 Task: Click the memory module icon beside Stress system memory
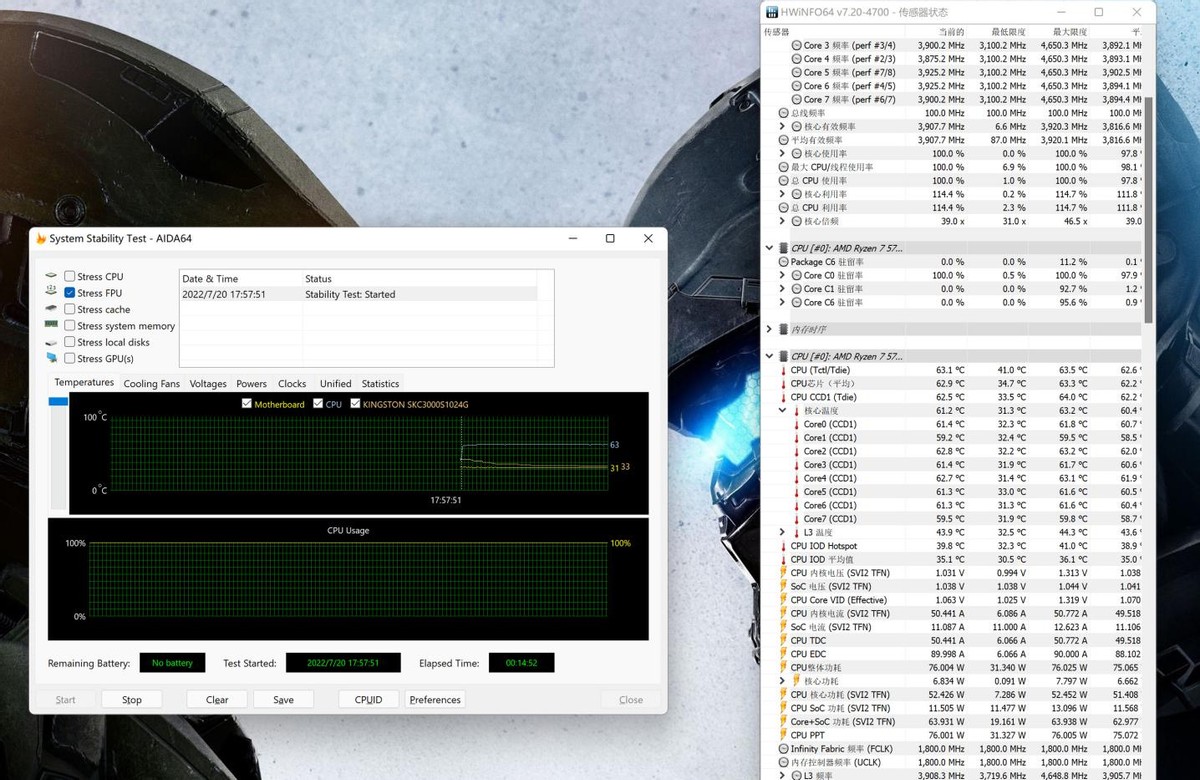click(50, 325)
